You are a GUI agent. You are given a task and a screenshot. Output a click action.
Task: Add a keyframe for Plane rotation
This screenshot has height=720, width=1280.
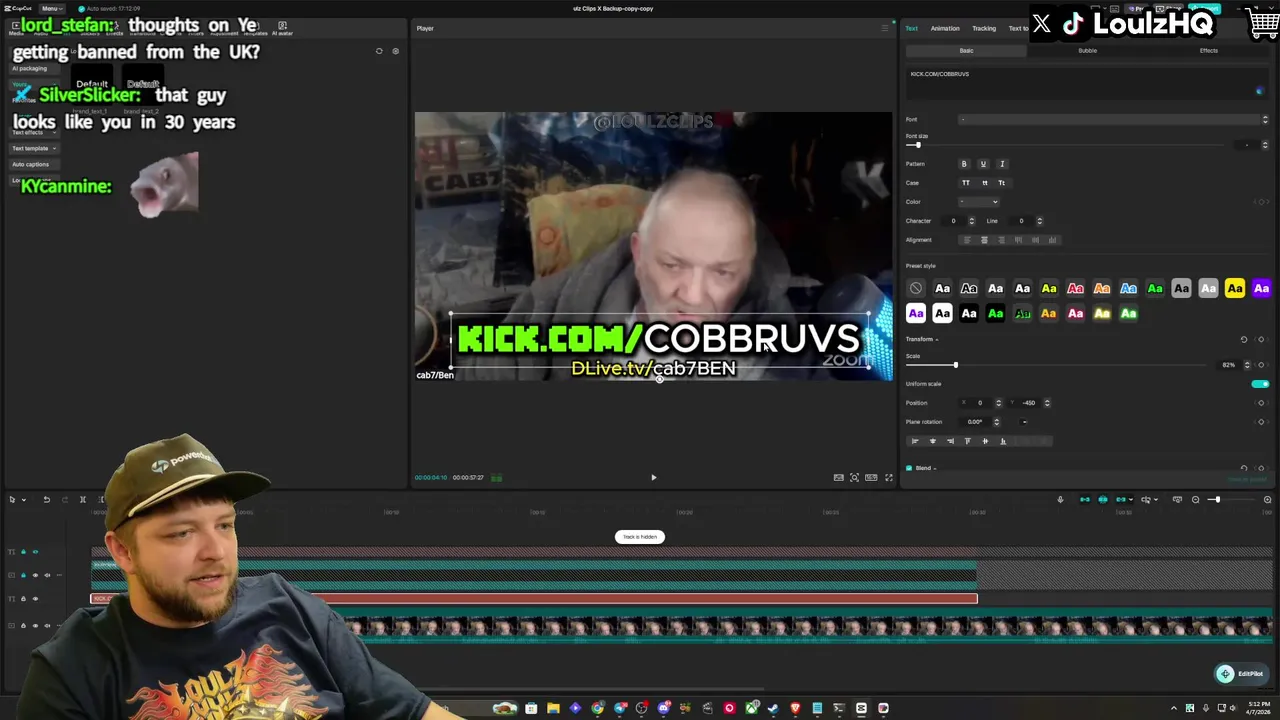point(1261,422)
